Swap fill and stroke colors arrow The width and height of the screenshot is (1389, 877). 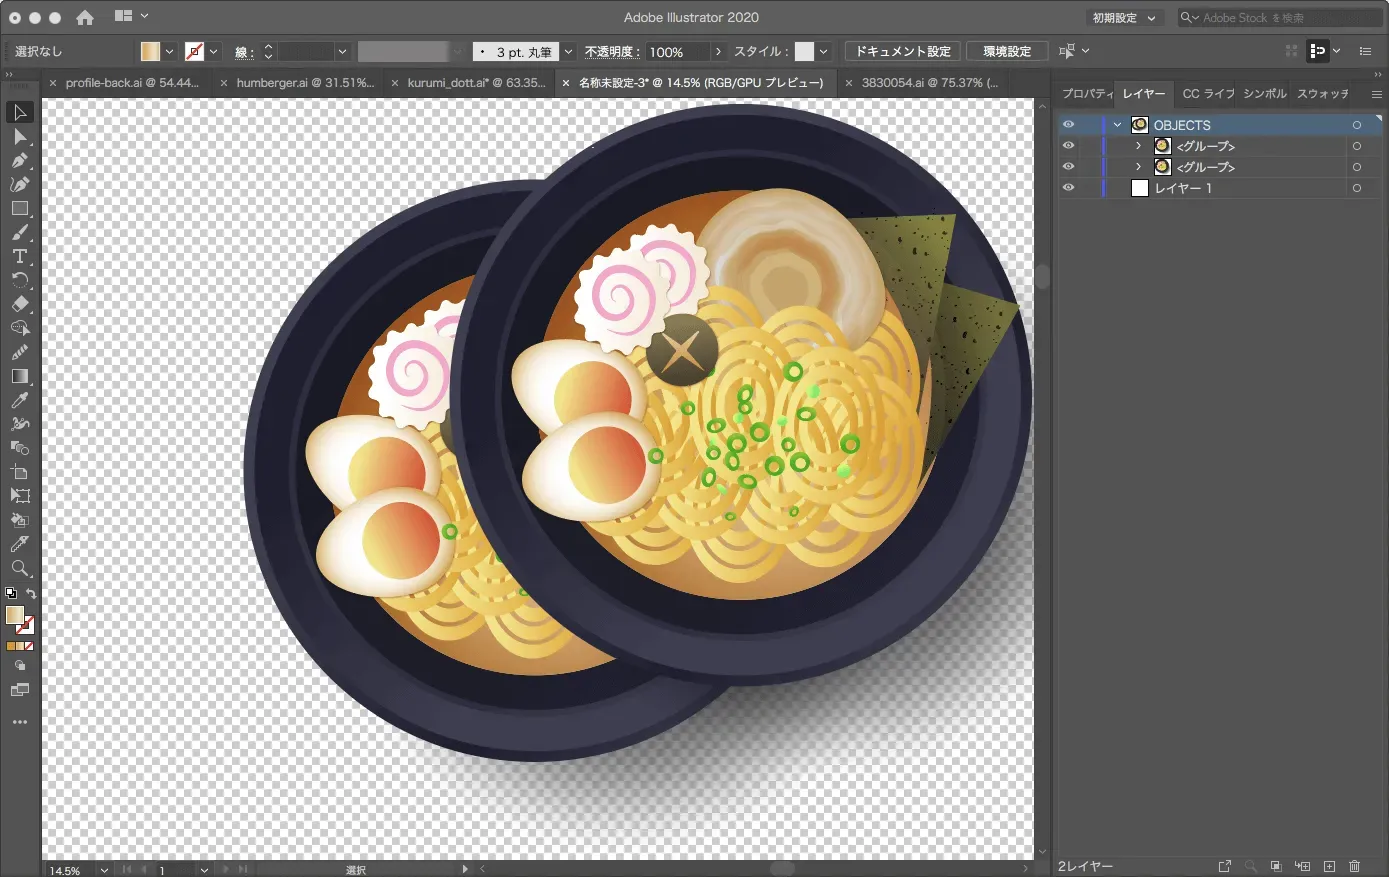click(31, 594)
